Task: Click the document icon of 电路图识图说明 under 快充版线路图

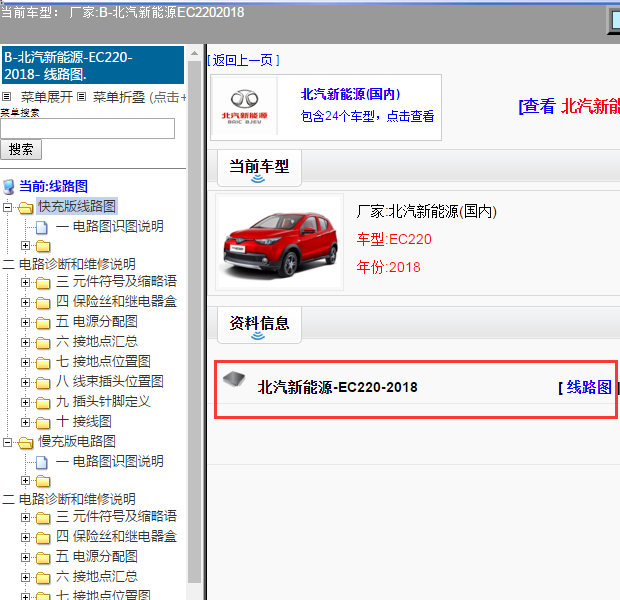Action: click(42, 227)
